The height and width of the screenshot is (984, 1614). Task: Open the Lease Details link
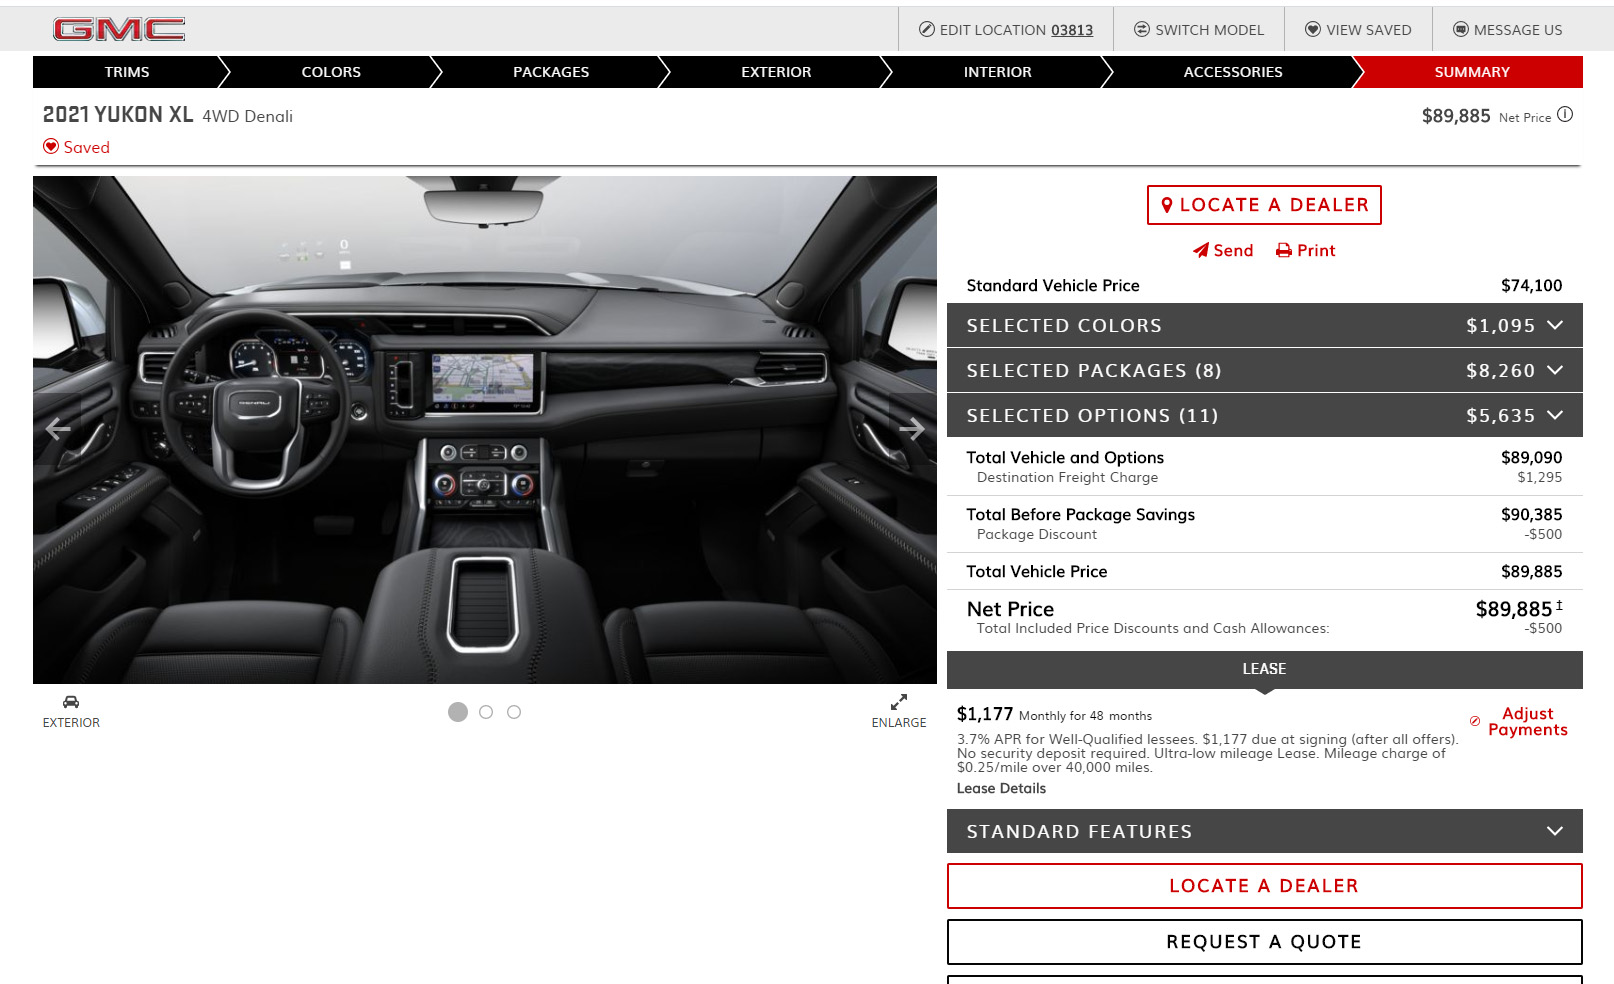pyautogui.click(x=1001, y=789)
